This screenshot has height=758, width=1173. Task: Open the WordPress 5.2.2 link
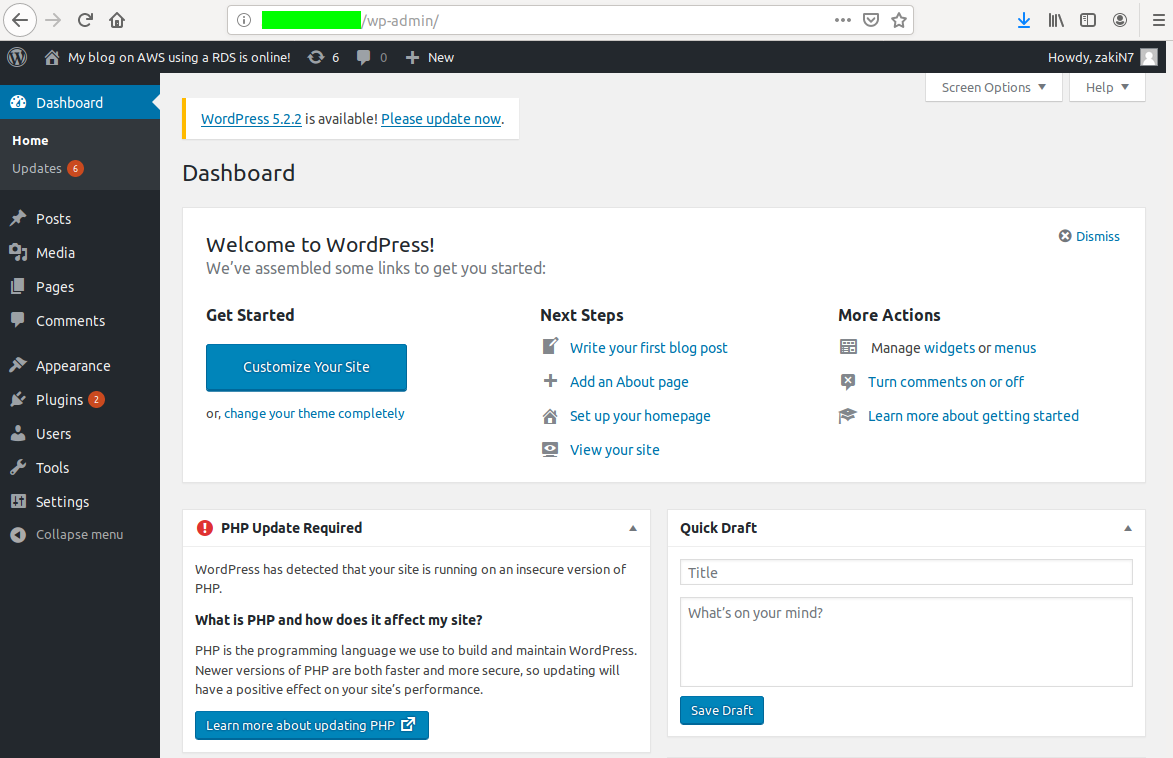tap(251, 119)
